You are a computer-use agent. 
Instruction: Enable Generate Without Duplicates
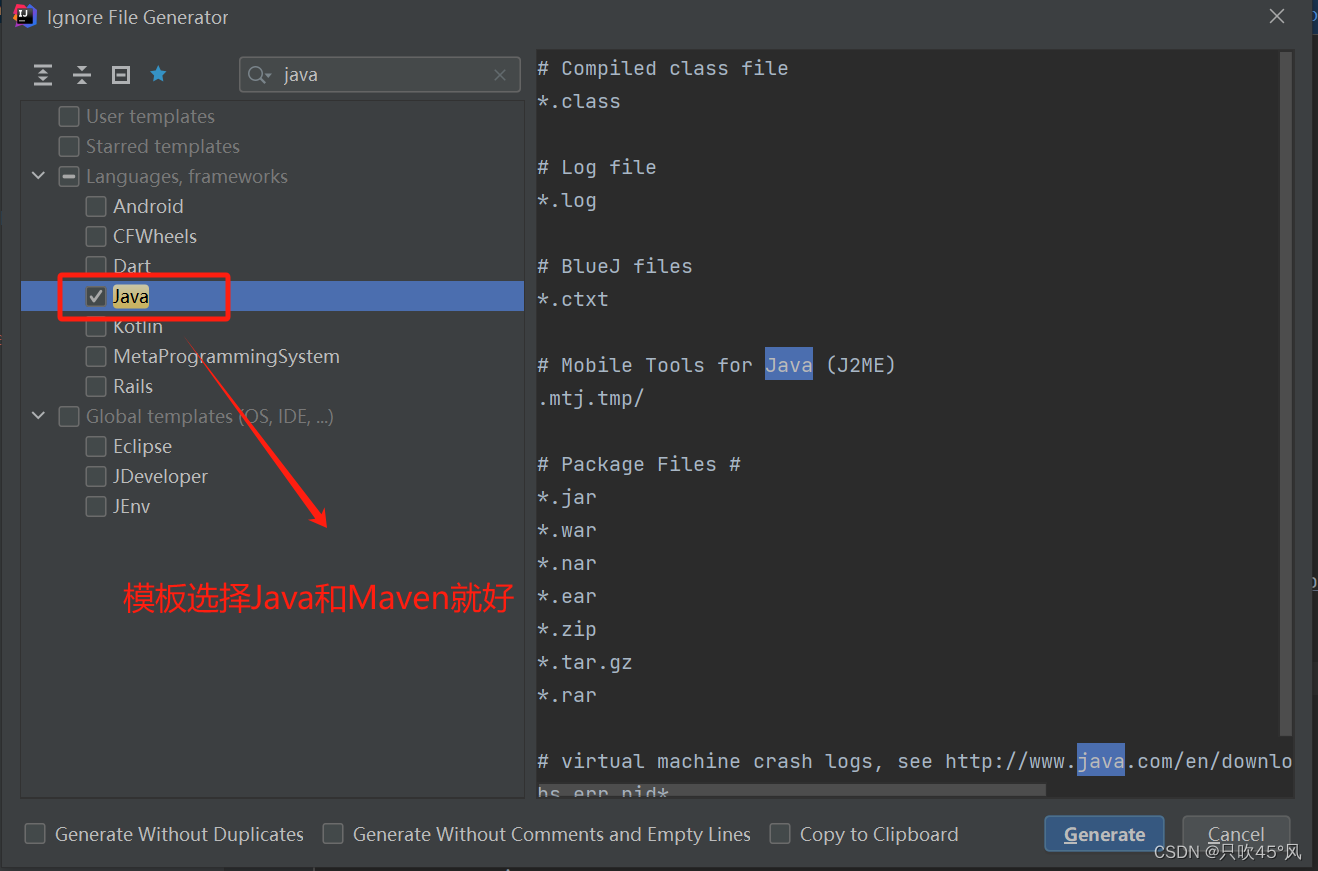(35, 834)
